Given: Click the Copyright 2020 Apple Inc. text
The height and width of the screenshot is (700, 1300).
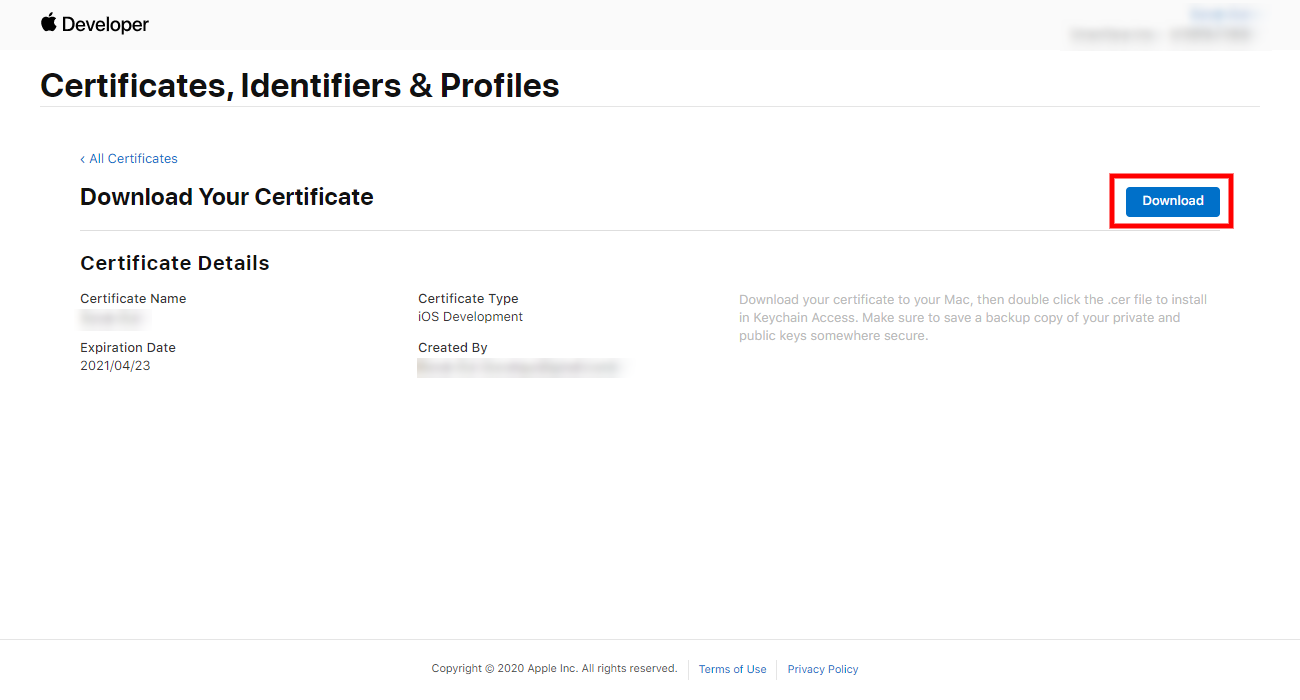Looking at the screenshot, I should point(554,668).
